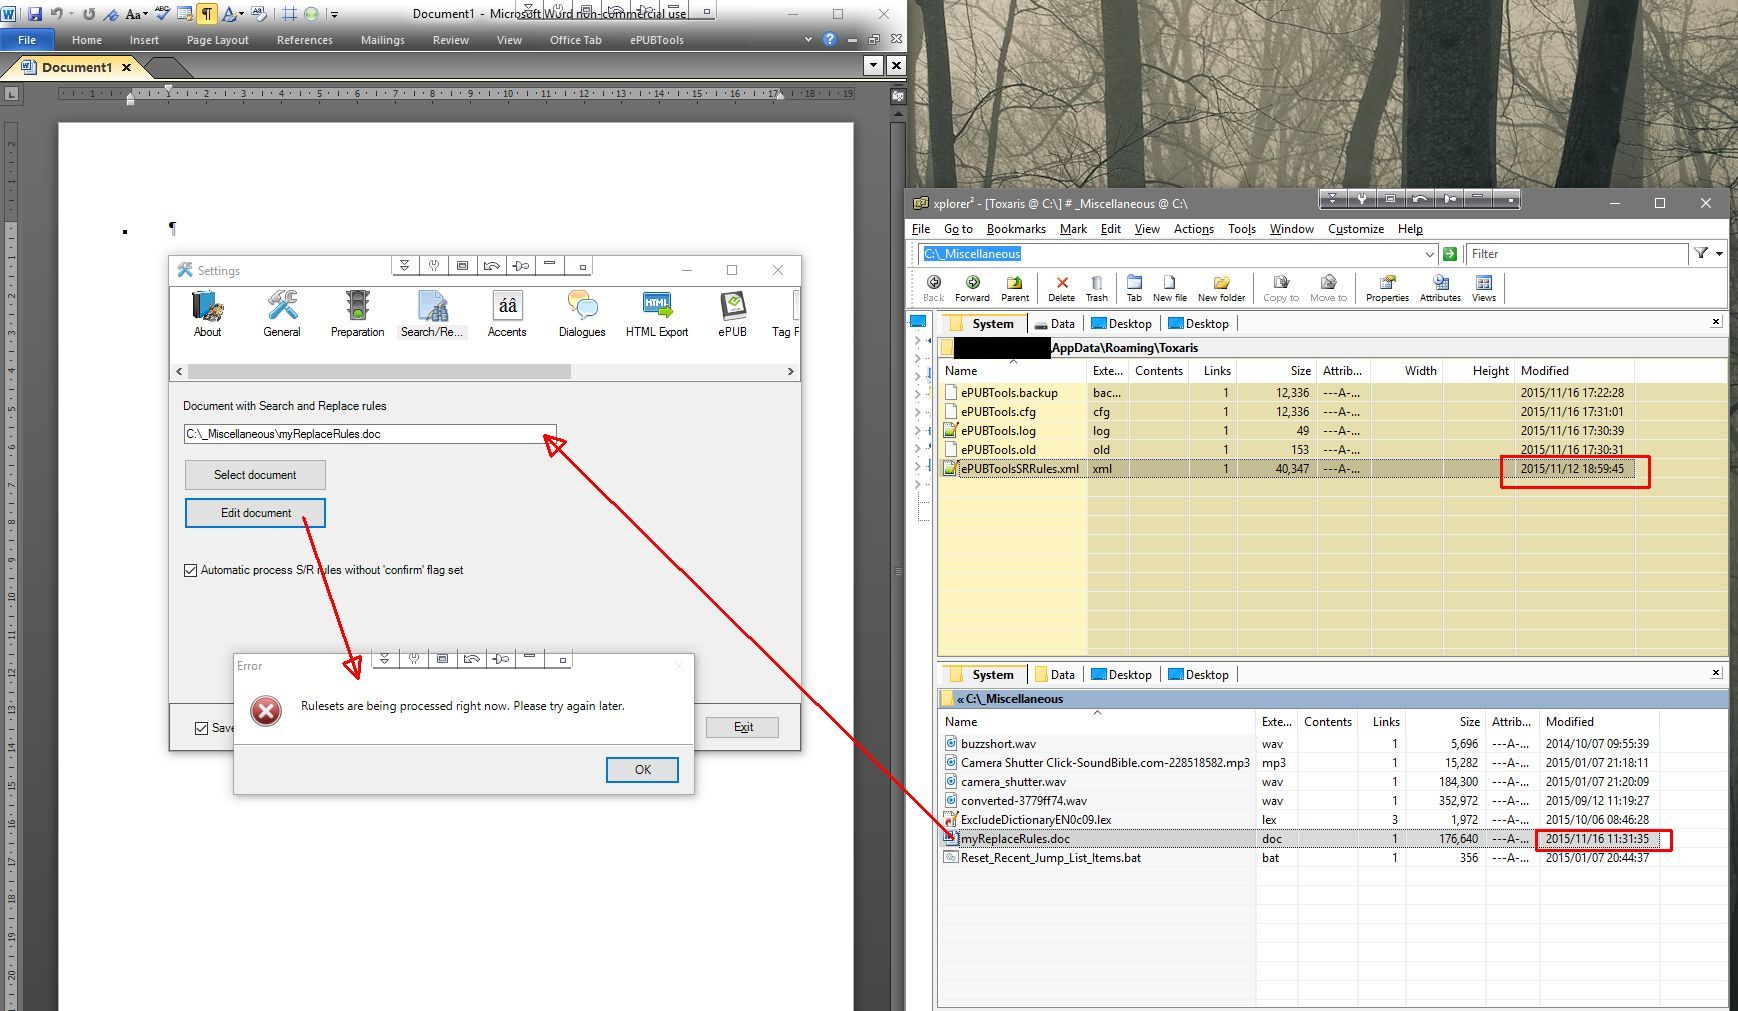The image size is (1738, 1011).
Task: Switch to Data tab in upper pane
Action: [1055, 324]
